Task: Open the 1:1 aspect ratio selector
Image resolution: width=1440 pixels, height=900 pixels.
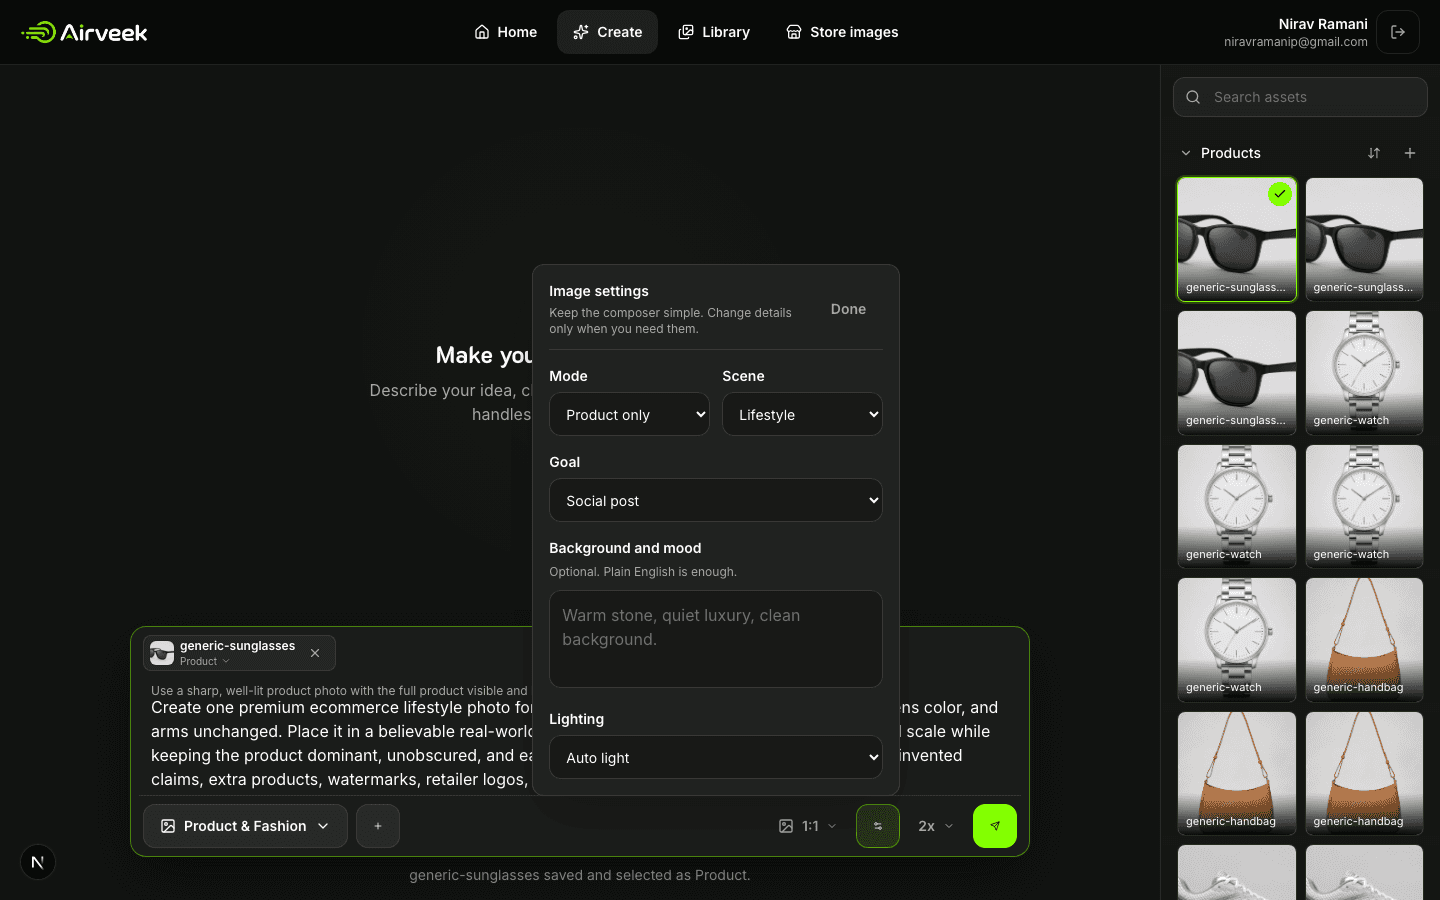Action: click(x=808, y=826)
